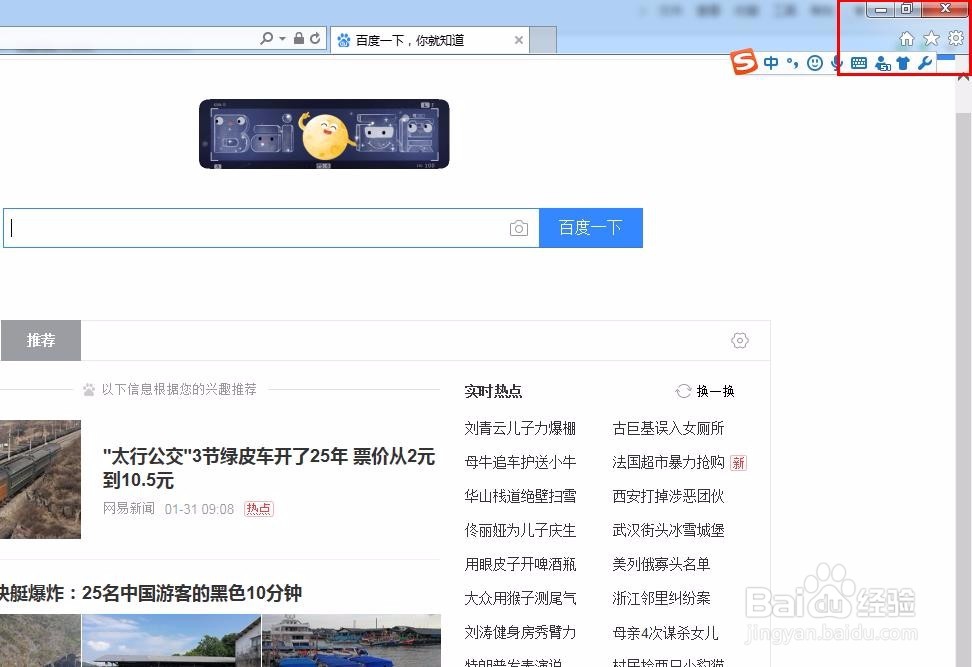
Task: Open hot topic 大众用猴子测尾气
Action: 520,598
